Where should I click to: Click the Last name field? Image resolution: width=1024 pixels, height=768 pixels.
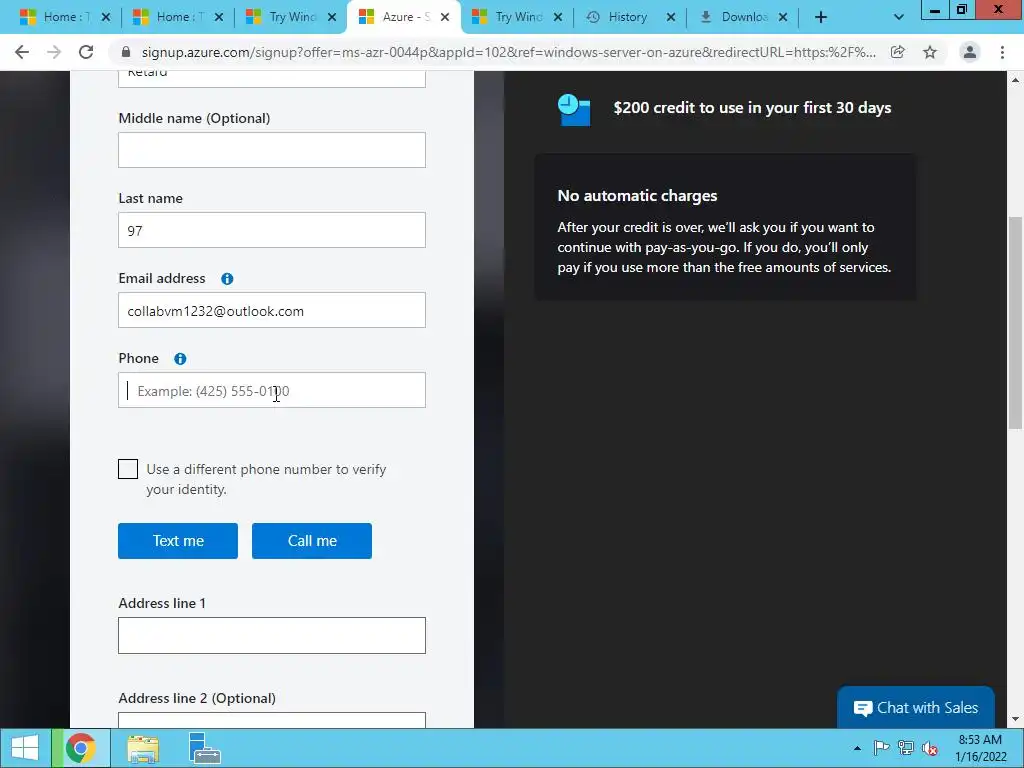[x=272, y=230]
